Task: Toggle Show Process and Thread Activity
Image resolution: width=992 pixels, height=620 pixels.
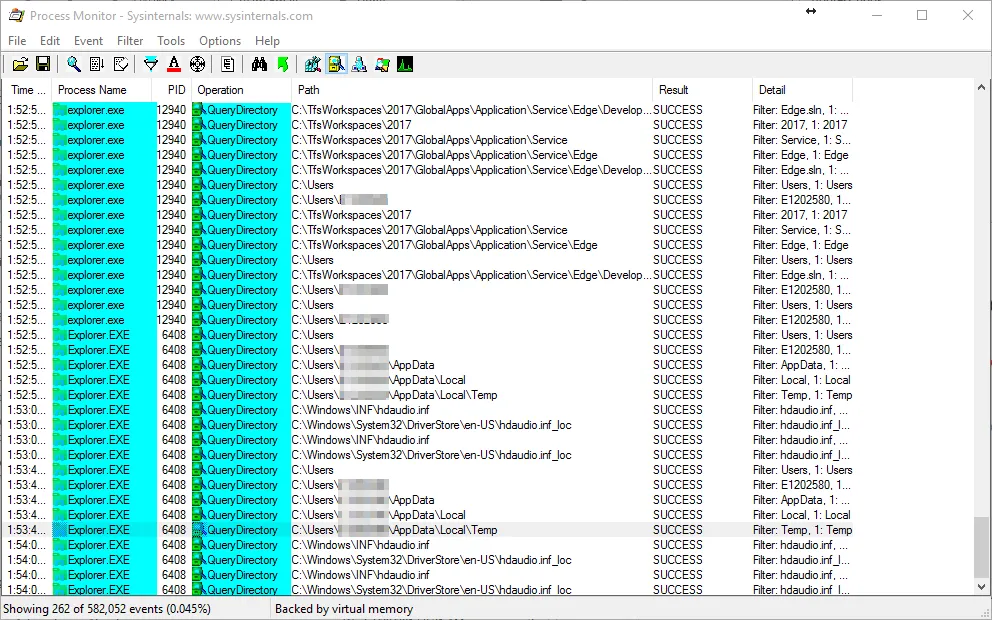Action: pyautogui.click(x=382, y=64)
